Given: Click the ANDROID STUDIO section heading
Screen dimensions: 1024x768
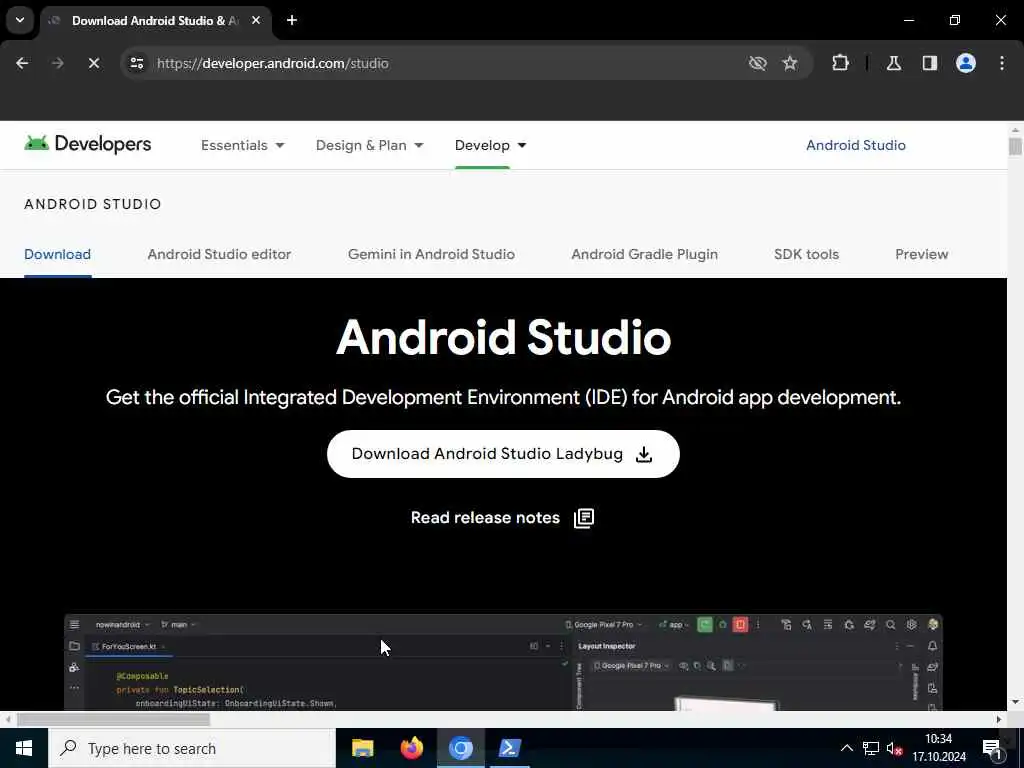Looking at the screenshot, I should pos(93,204).
